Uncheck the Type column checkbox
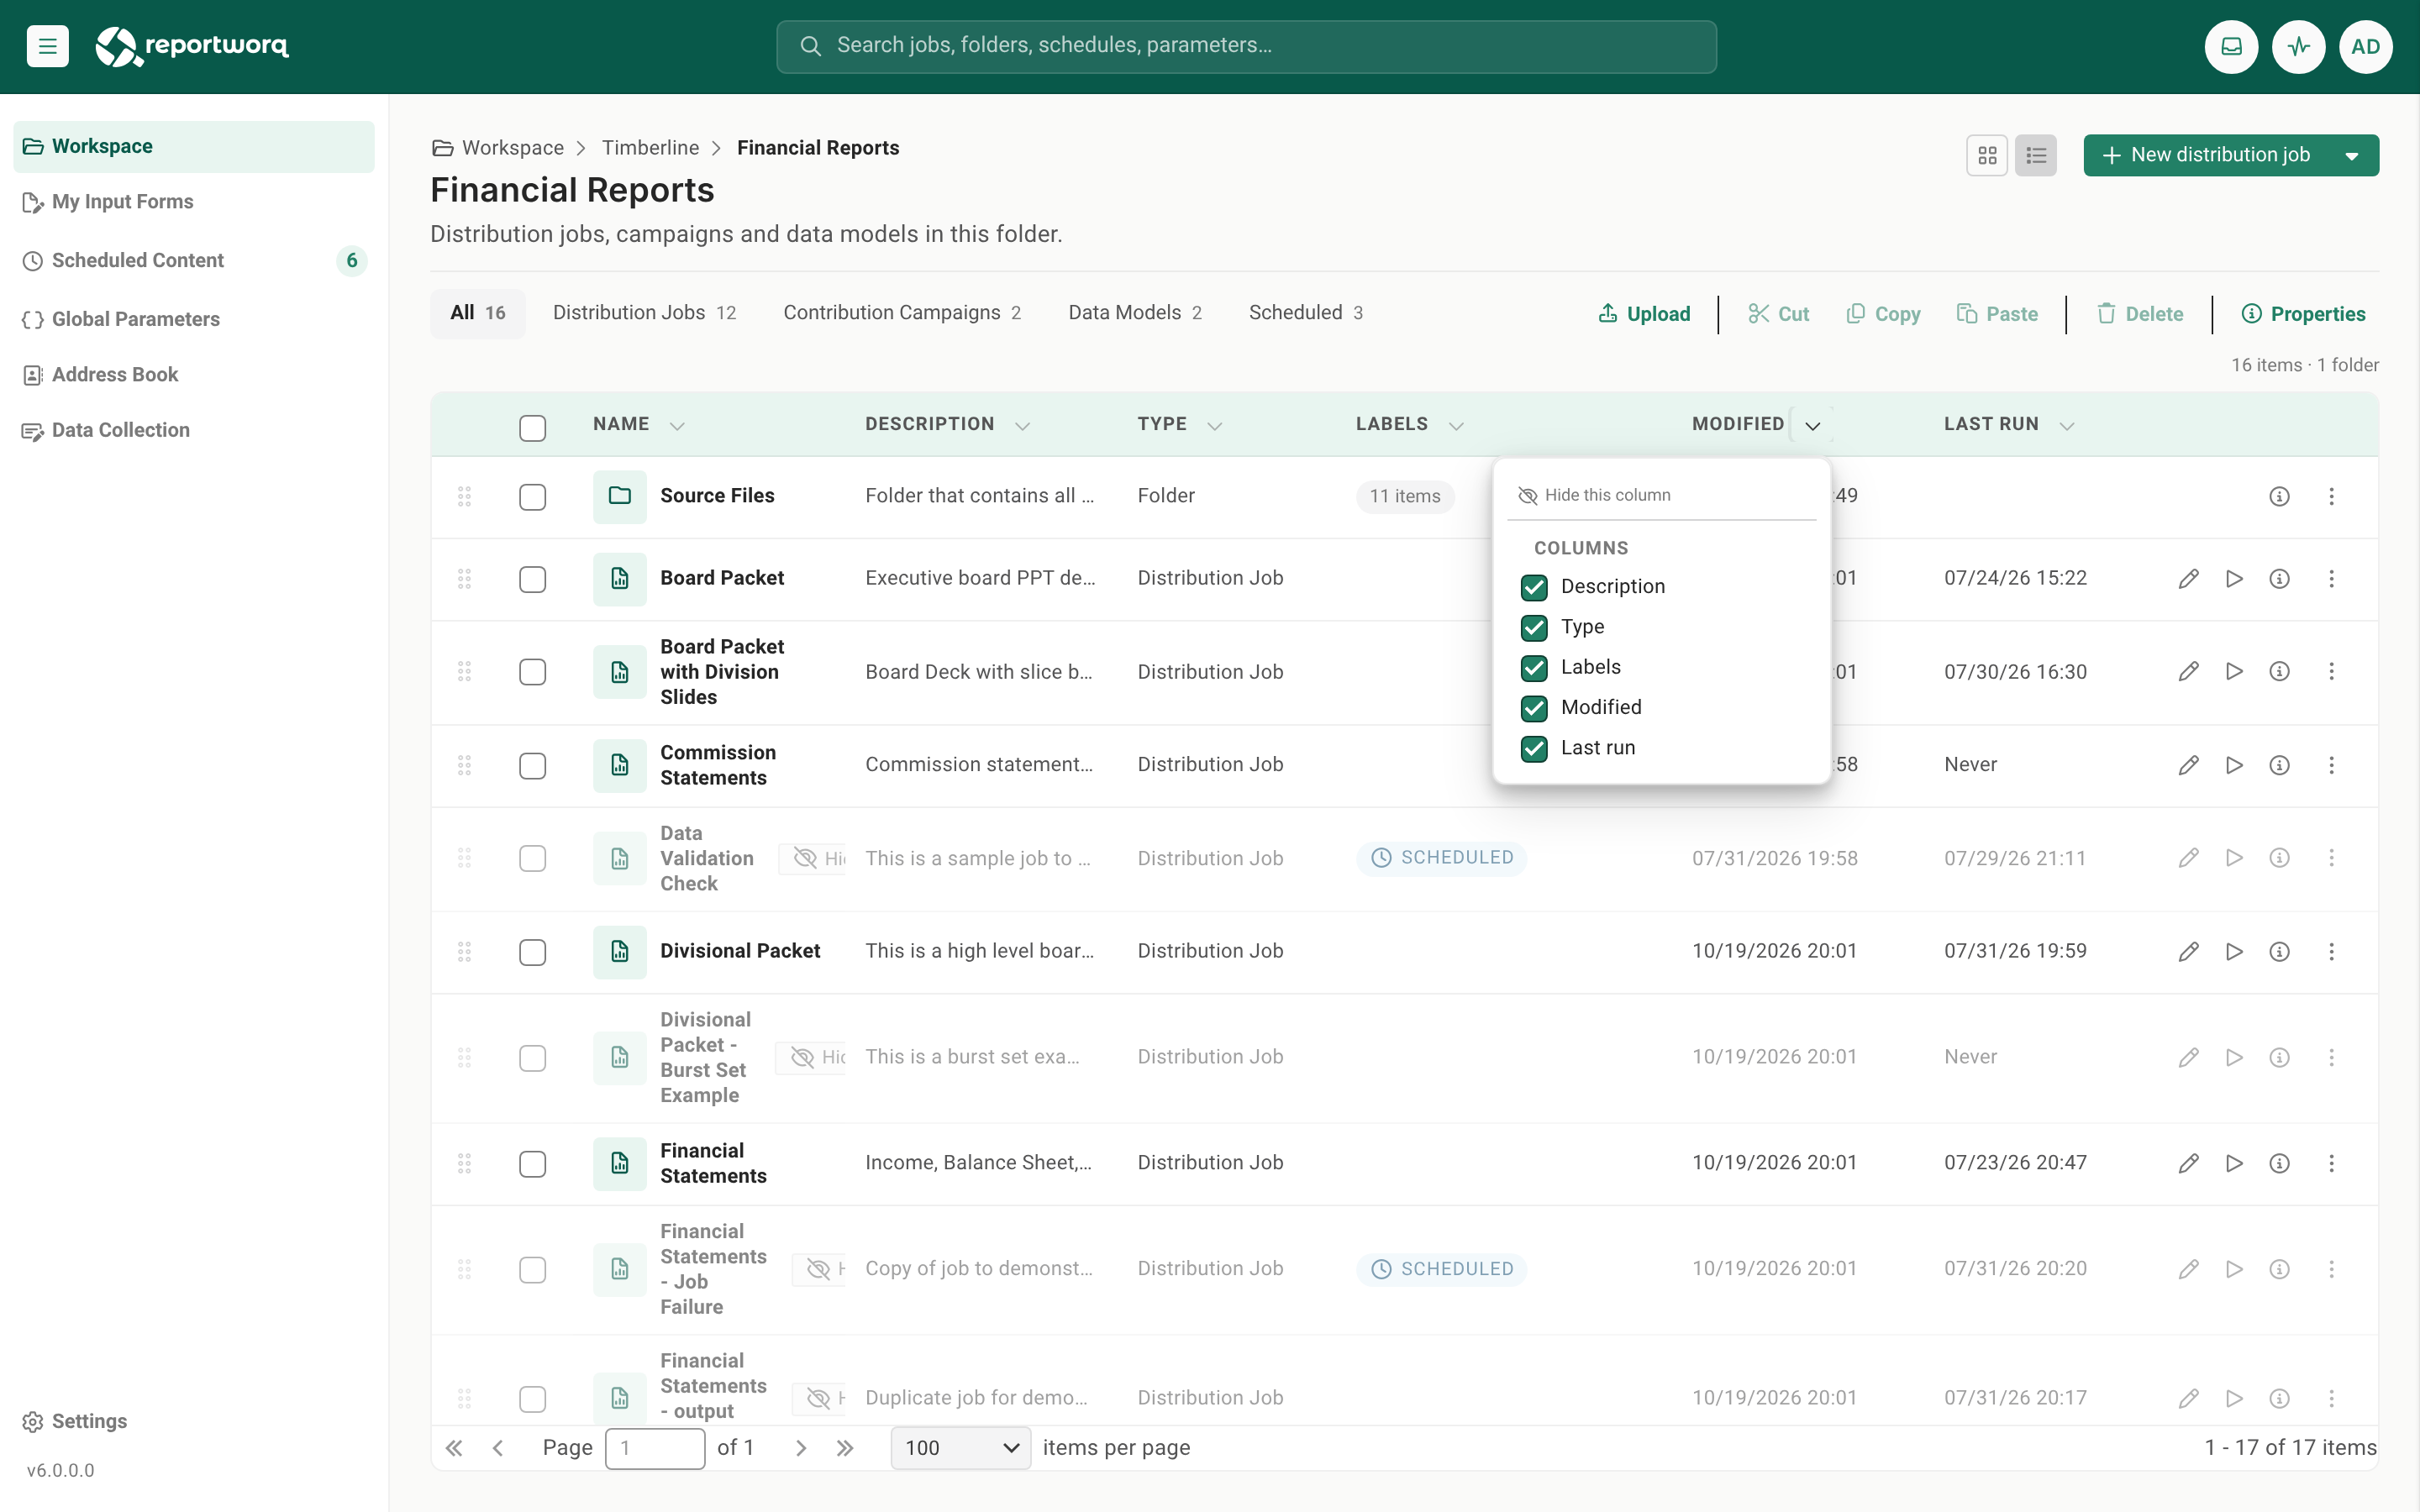Image resolution: width=2420 pixels, height=1512 pixels. pos(1534,627)
